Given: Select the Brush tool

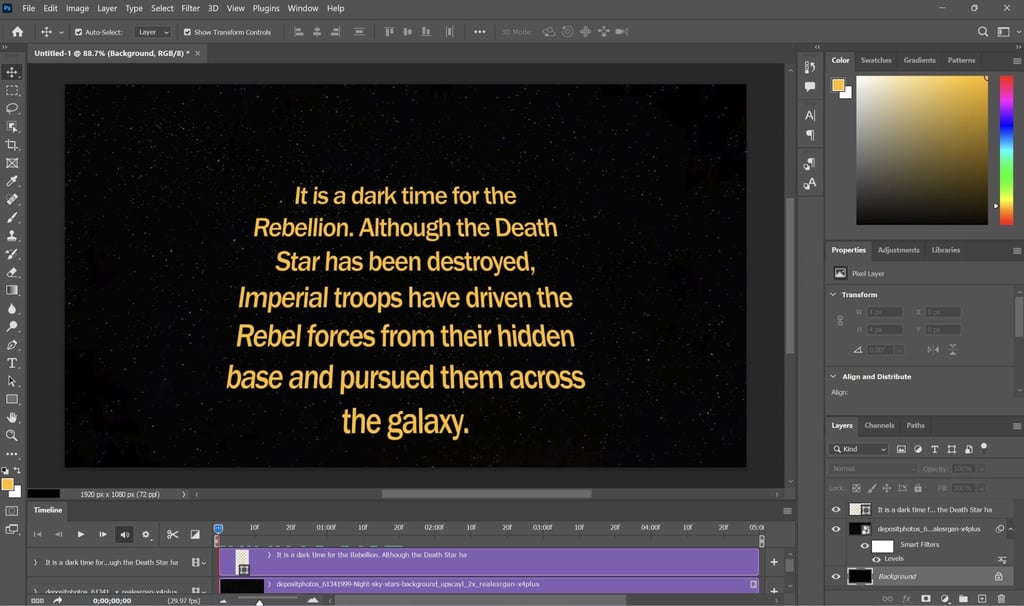Looking at the screenshot, I should [x=12, y=217].
